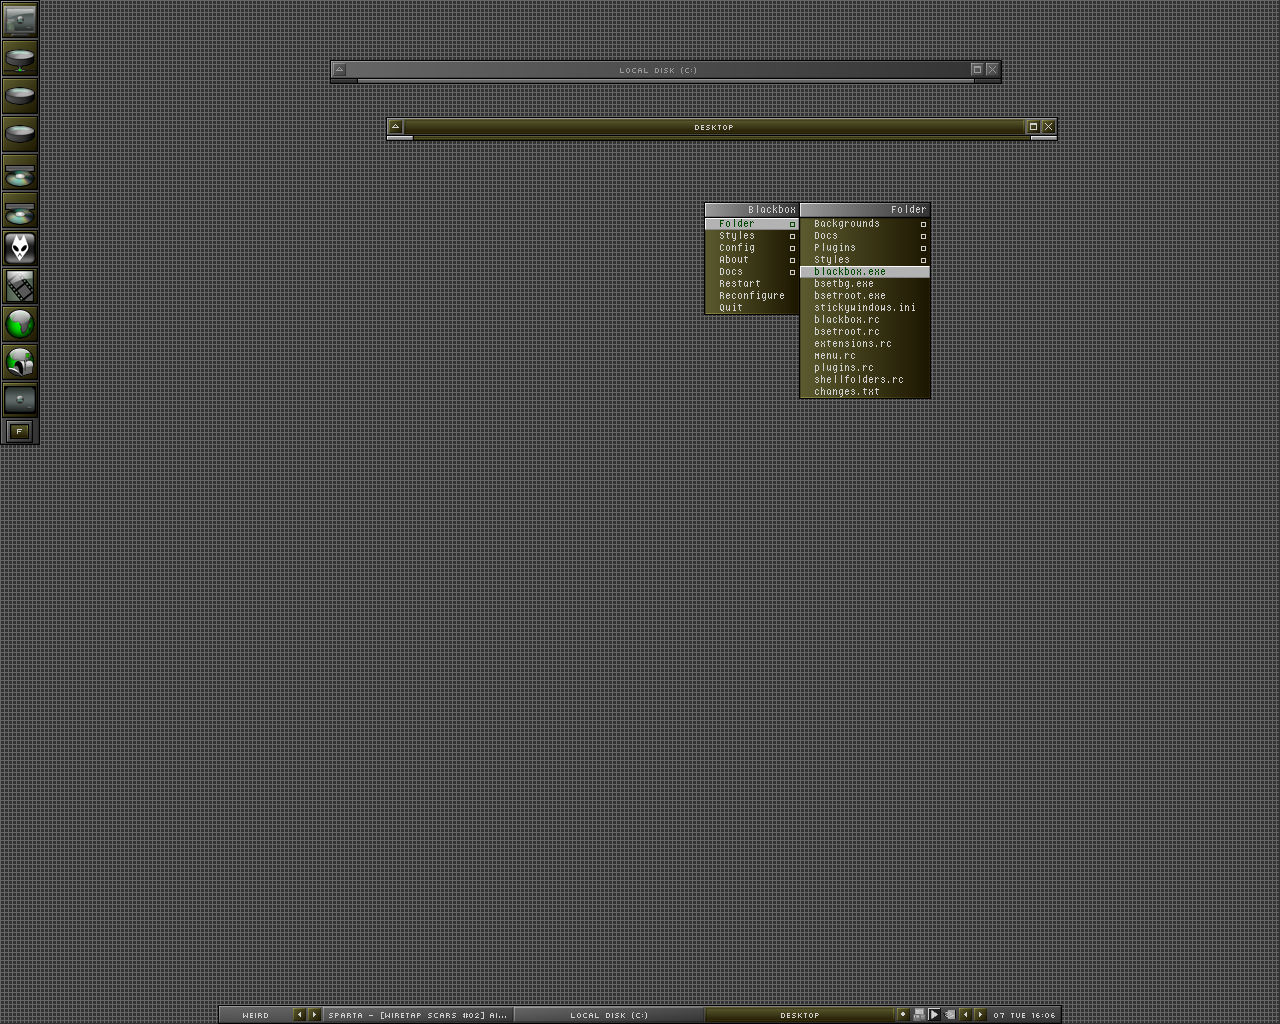The image size is (1280, 1024).
Task: Switch to previous workspace next to Weird label
Action: pos(299,1015)
